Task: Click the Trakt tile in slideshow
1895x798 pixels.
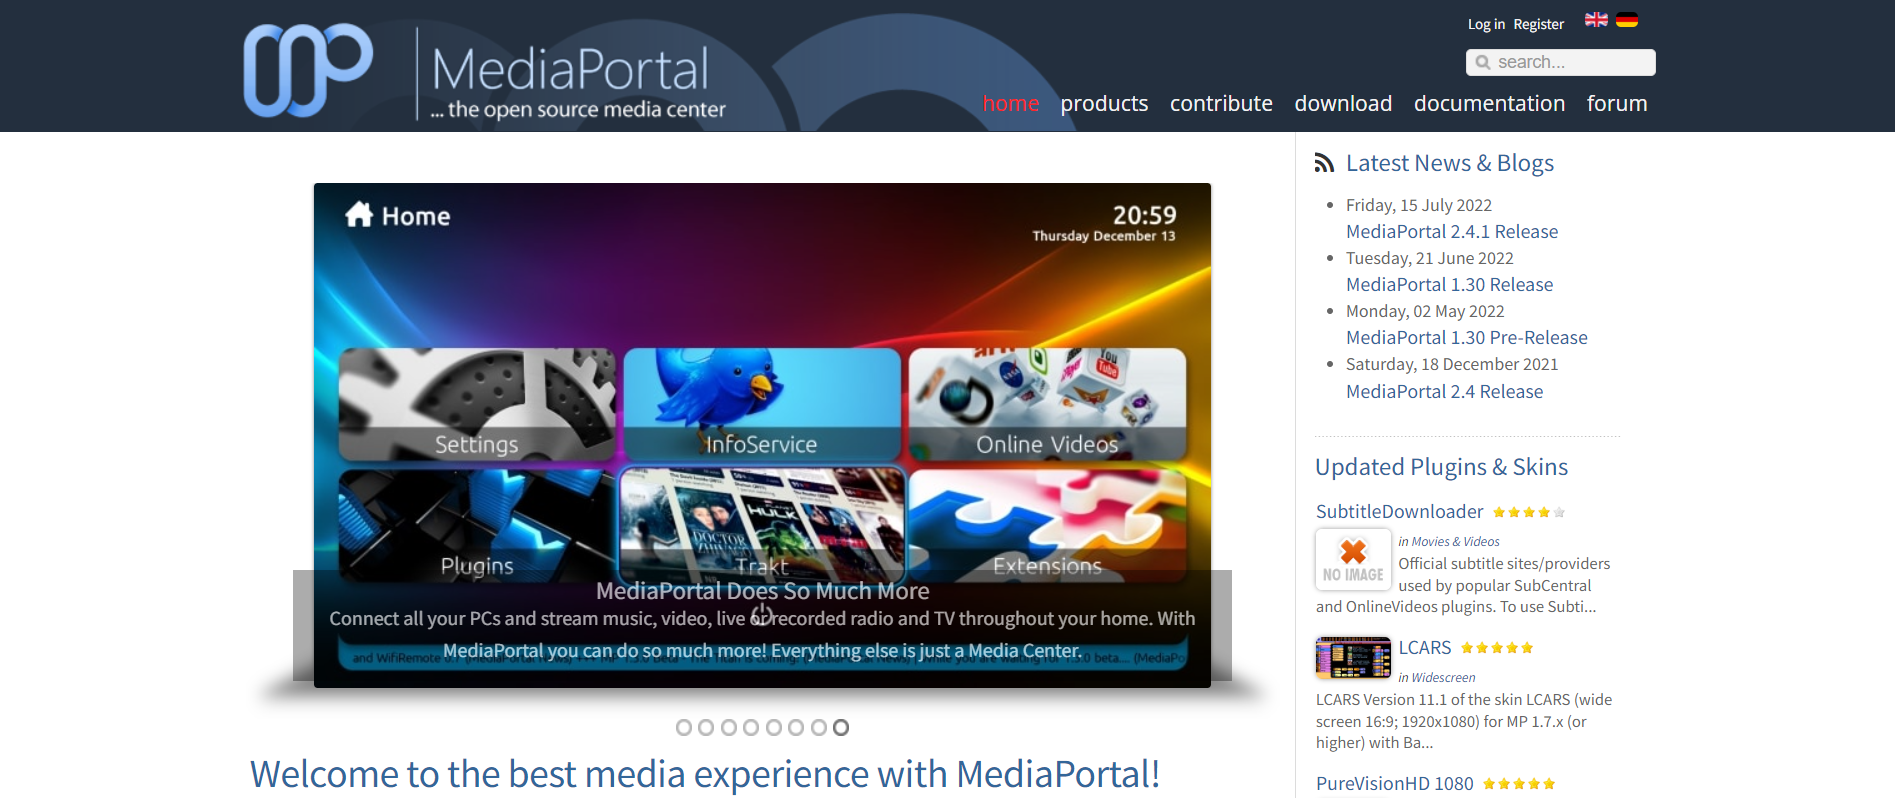Action: [x=762, y=525]
